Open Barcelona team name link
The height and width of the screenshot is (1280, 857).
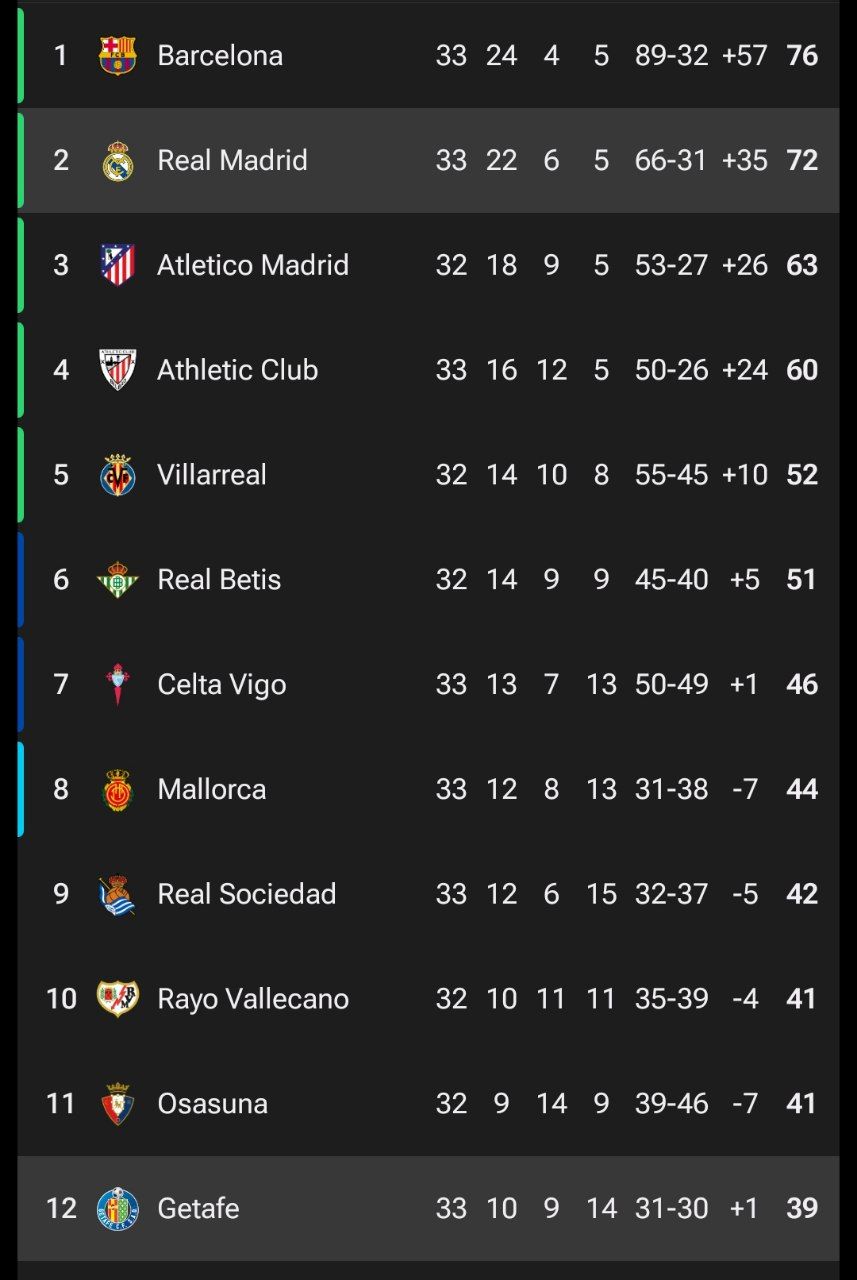coord(220,56)
